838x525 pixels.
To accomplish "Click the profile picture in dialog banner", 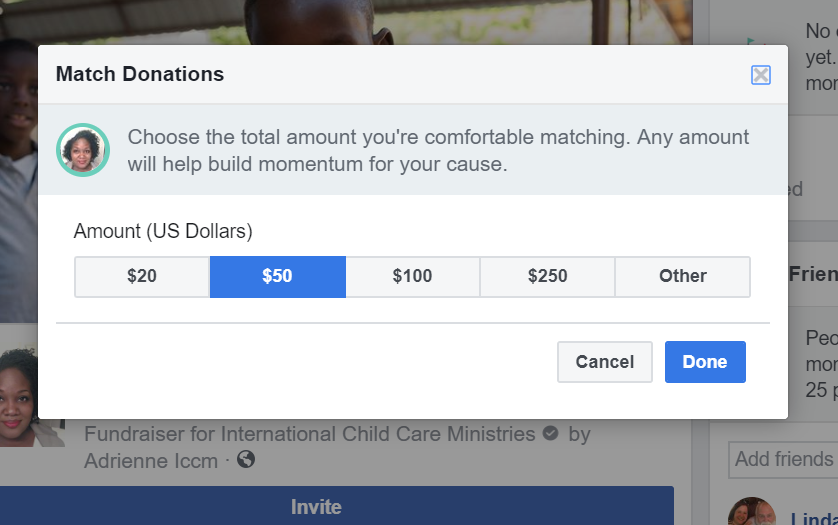I will tap(83, 150).
